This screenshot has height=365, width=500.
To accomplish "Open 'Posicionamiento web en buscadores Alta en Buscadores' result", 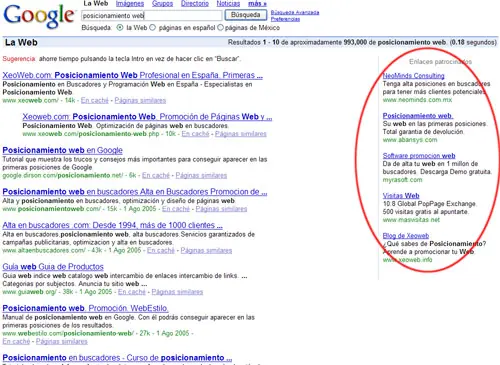I will point(135,192).
